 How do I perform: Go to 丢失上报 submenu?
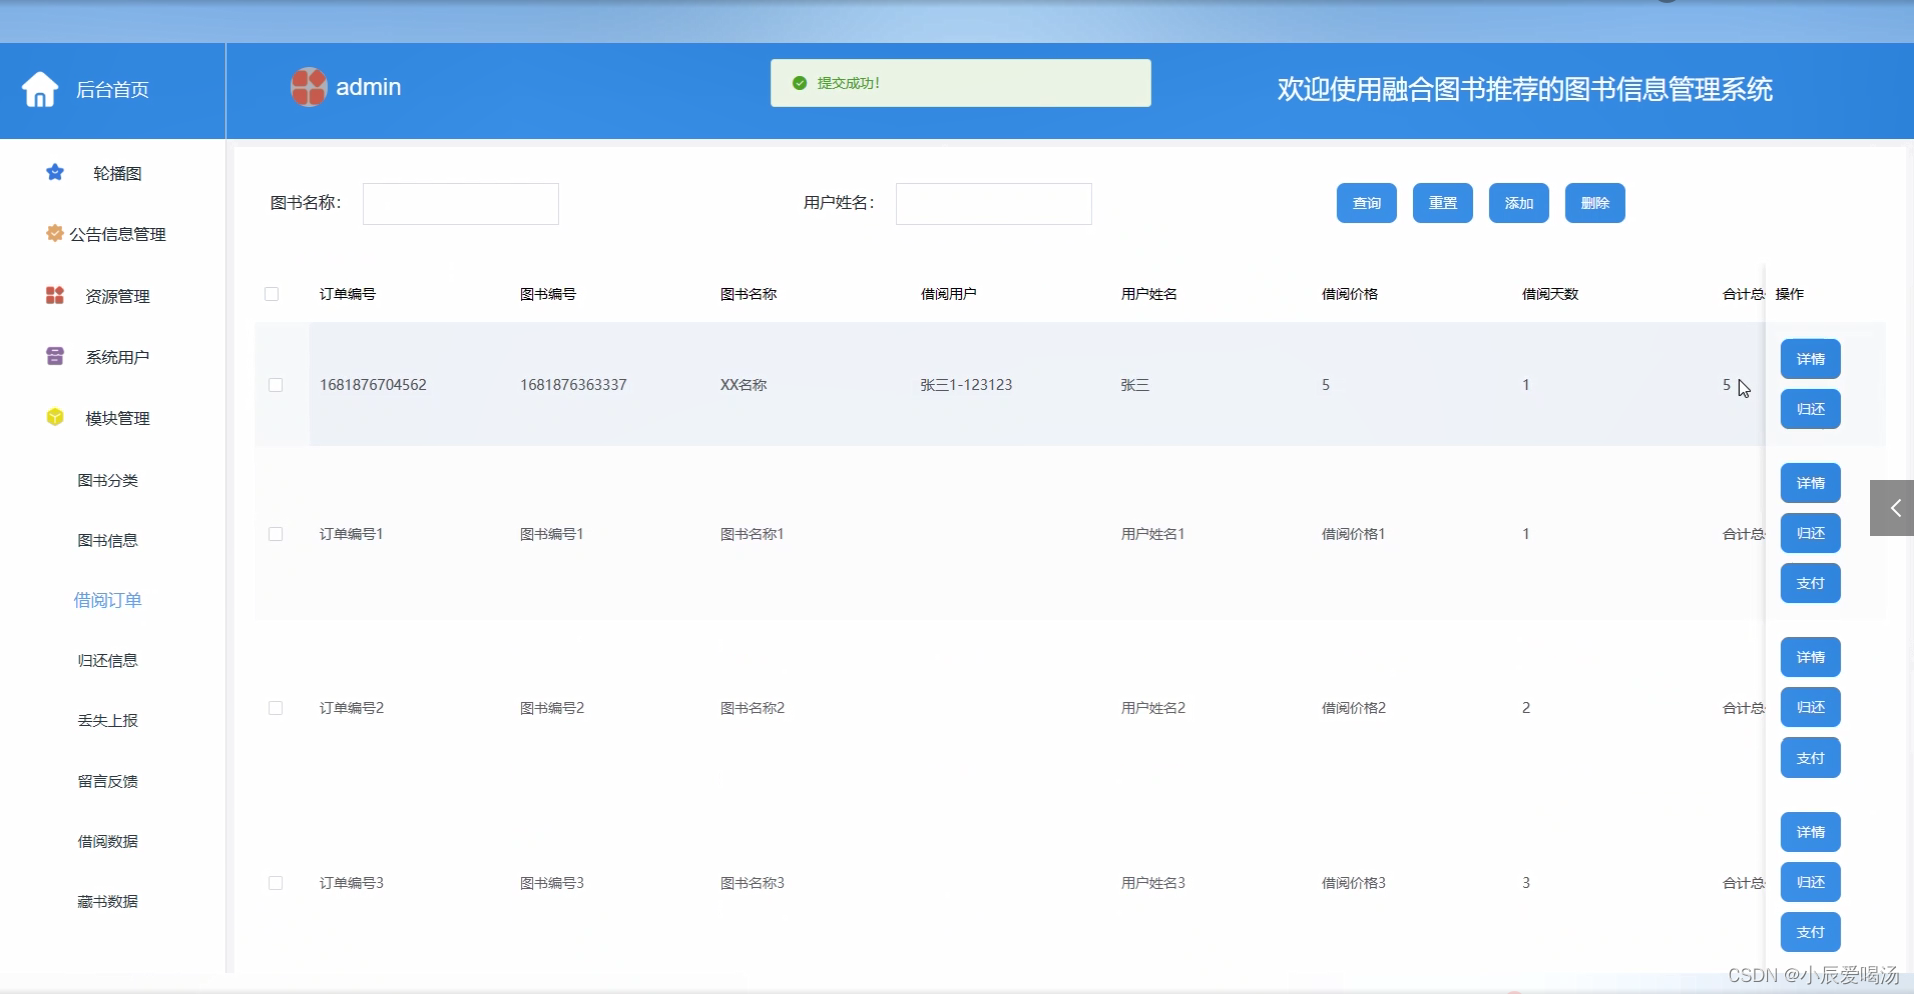click(108, 720)
